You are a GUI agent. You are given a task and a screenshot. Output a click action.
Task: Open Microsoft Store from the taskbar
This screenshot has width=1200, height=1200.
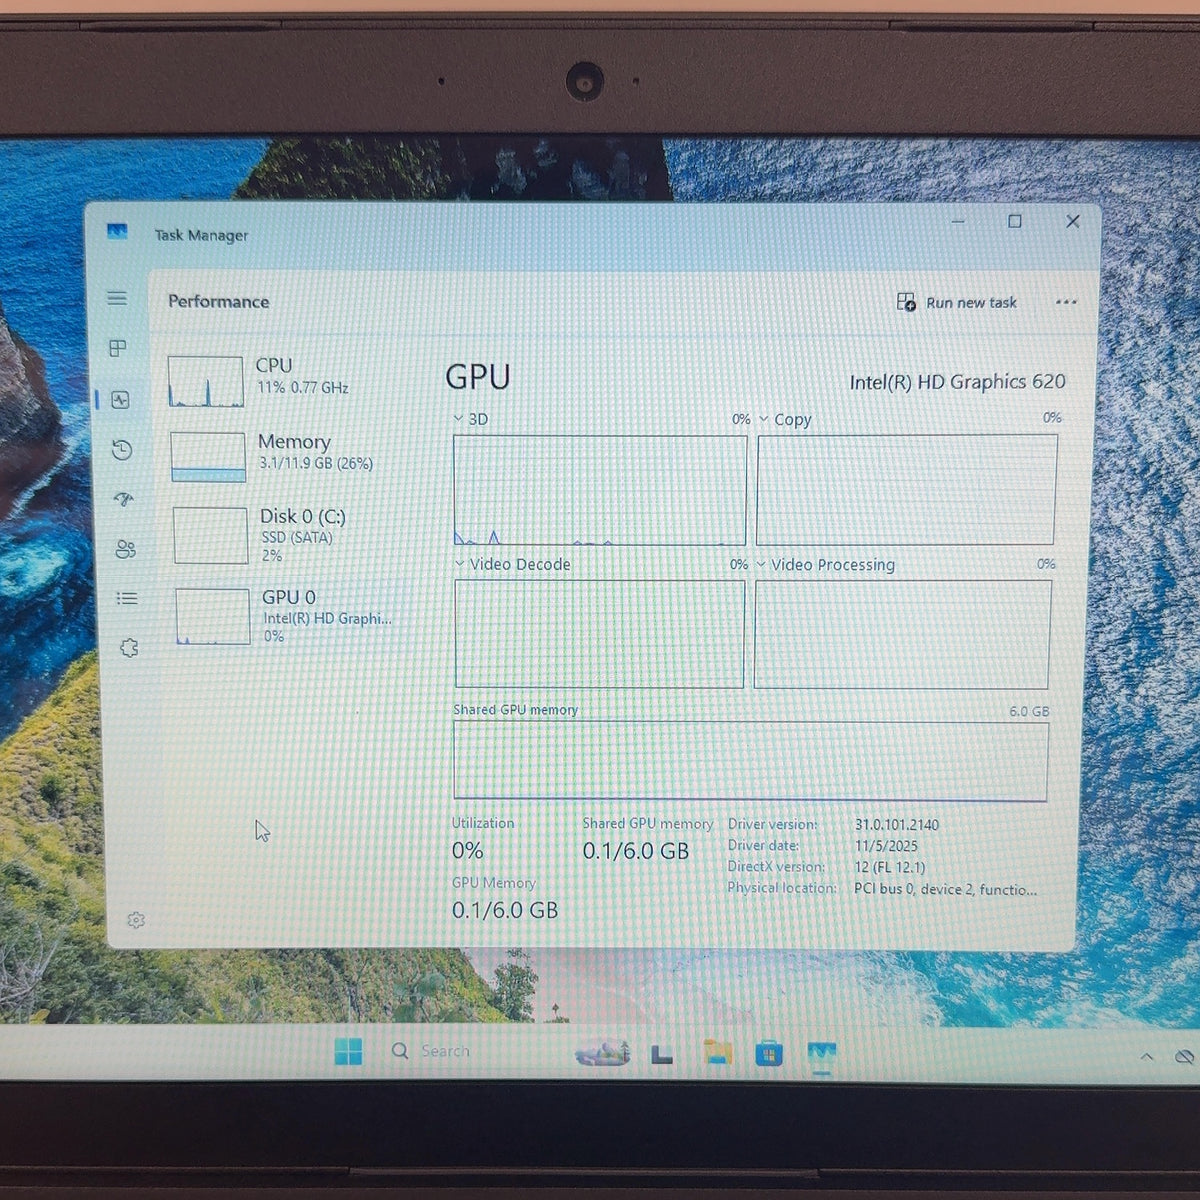[x=769, y=1054]
